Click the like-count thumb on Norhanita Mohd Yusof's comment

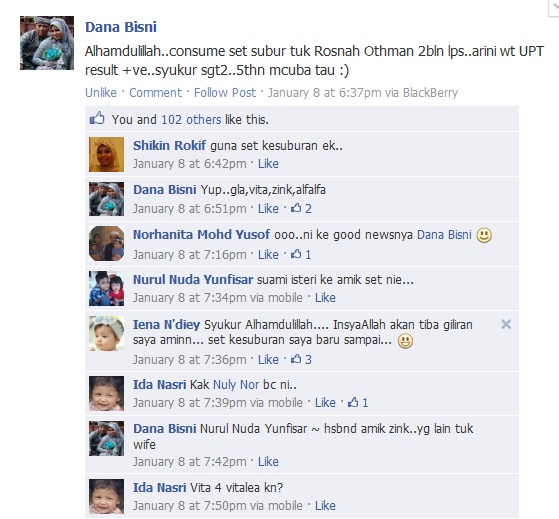pyautogui.click(x=296, y=254)
